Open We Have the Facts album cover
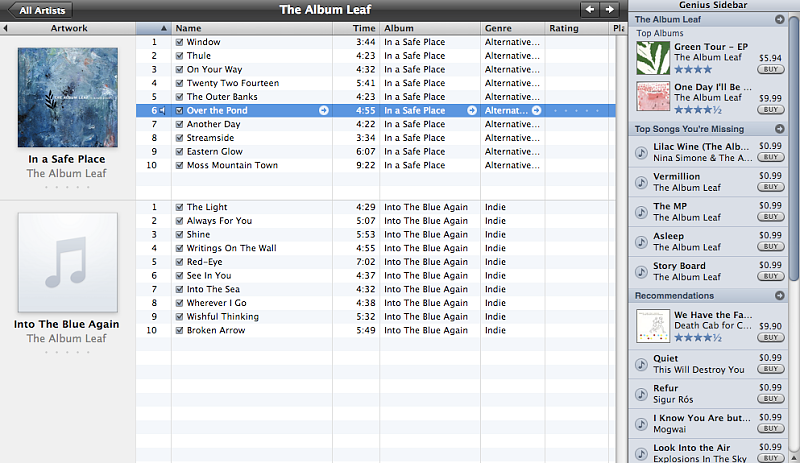 pyautogui.click(x=653, y=326)
